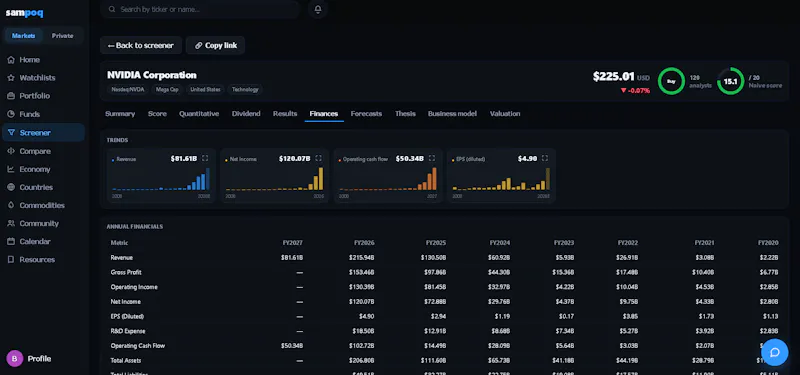This screenshot has height=375, width=800.
Task: Switch to Private mode
Action: (x=62, y=36)
